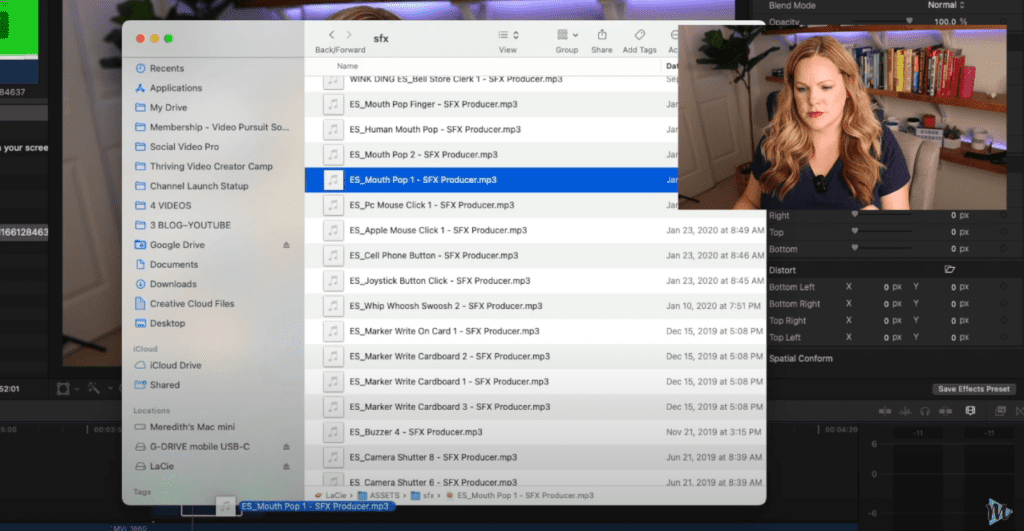Viewport: 1024px width, 531px height.
Task: Expand the Spatial Conform section
Action: (801, 359)
